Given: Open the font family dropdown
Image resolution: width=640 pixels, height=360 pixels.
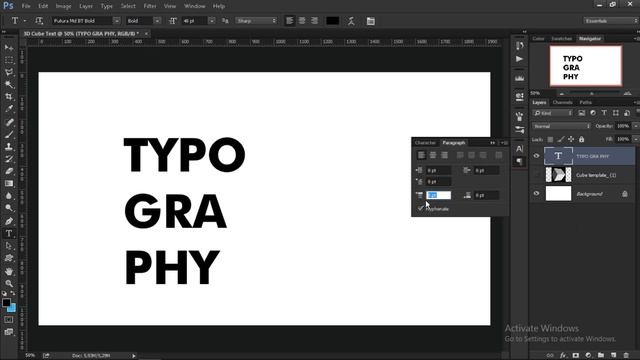Looking at the screenshot, I should [117, 21].
